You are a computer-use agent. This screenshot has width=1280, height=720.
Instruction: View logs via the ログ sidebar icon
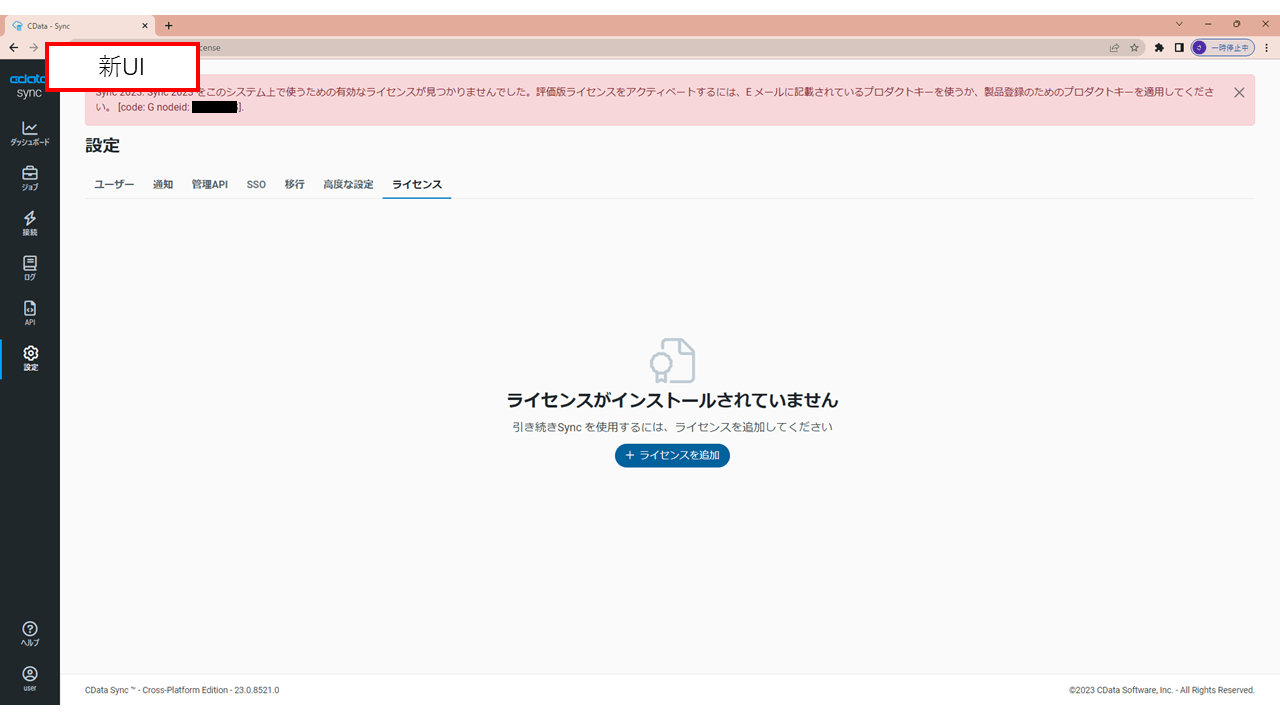click(30, 268)
